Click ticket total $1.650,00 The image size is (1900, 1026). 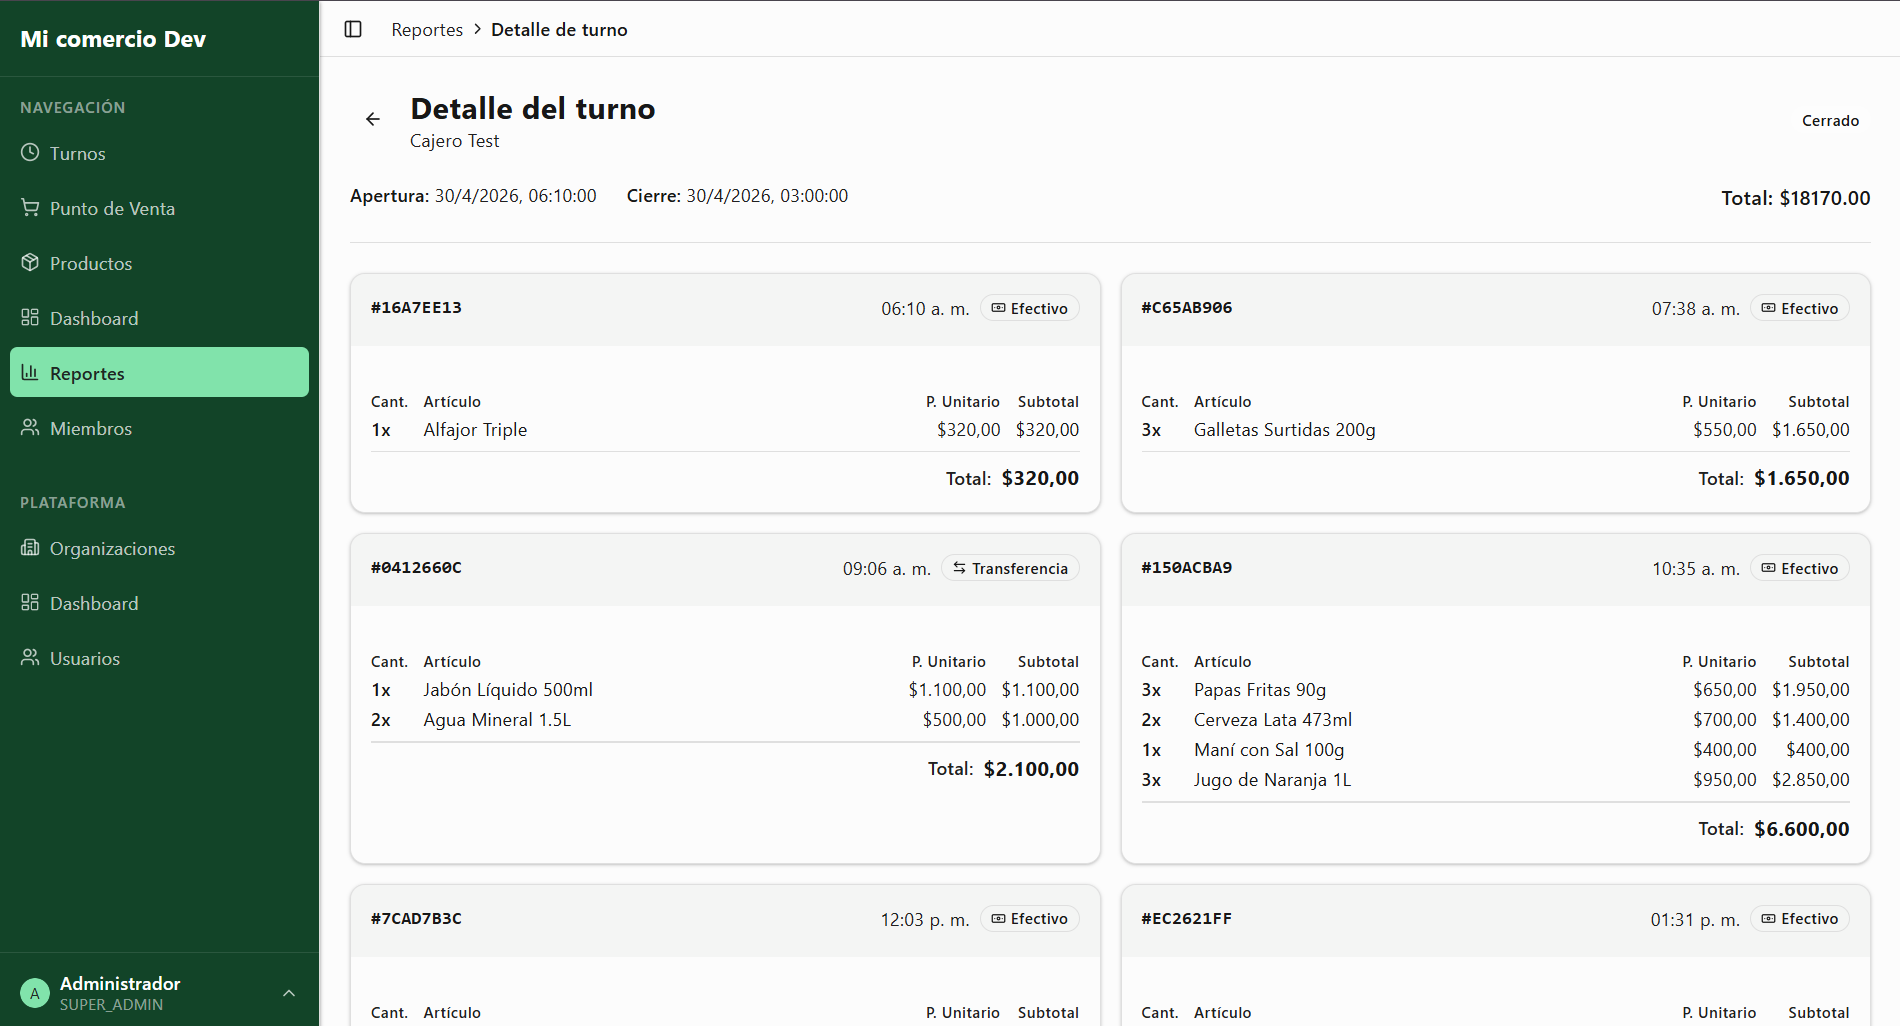coord(1802,478)
